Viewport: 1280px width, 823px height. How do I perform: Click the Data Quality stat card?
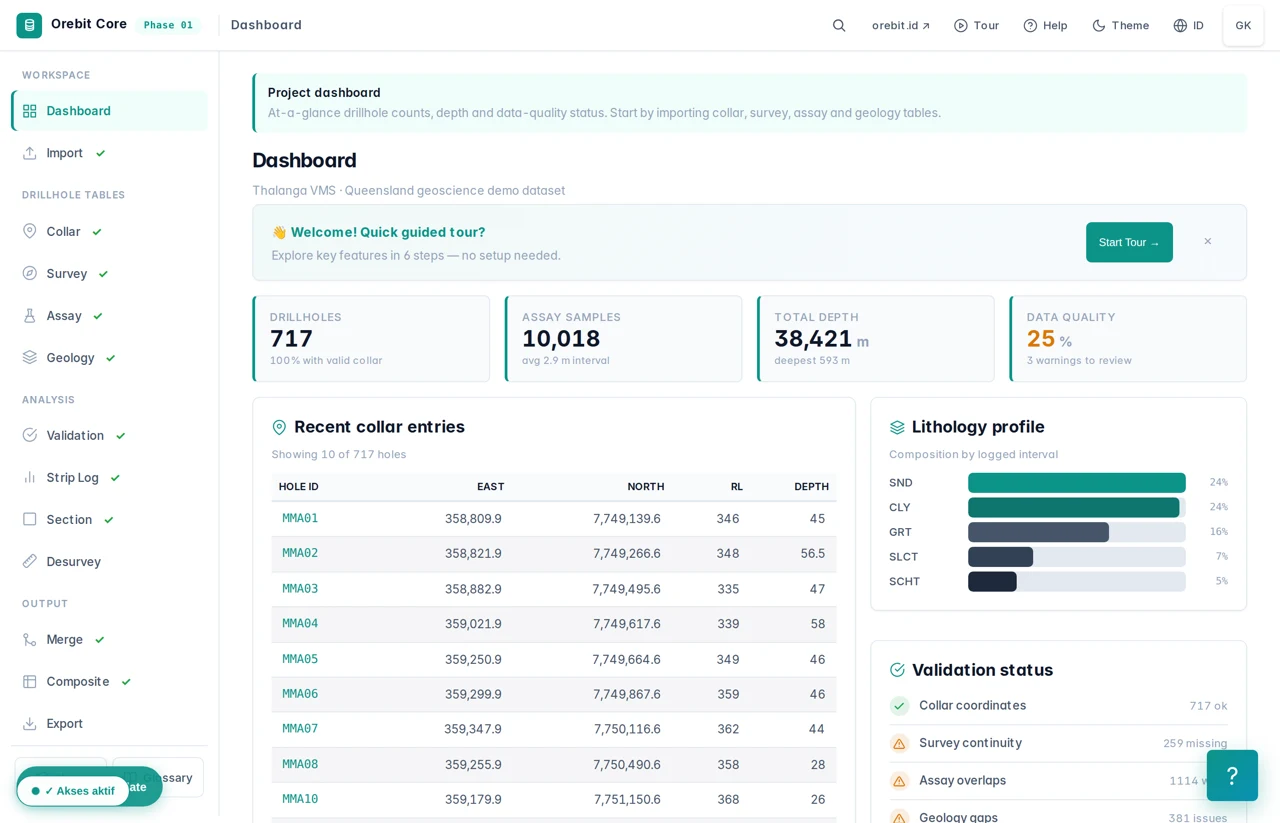[x=1128, y=339]
